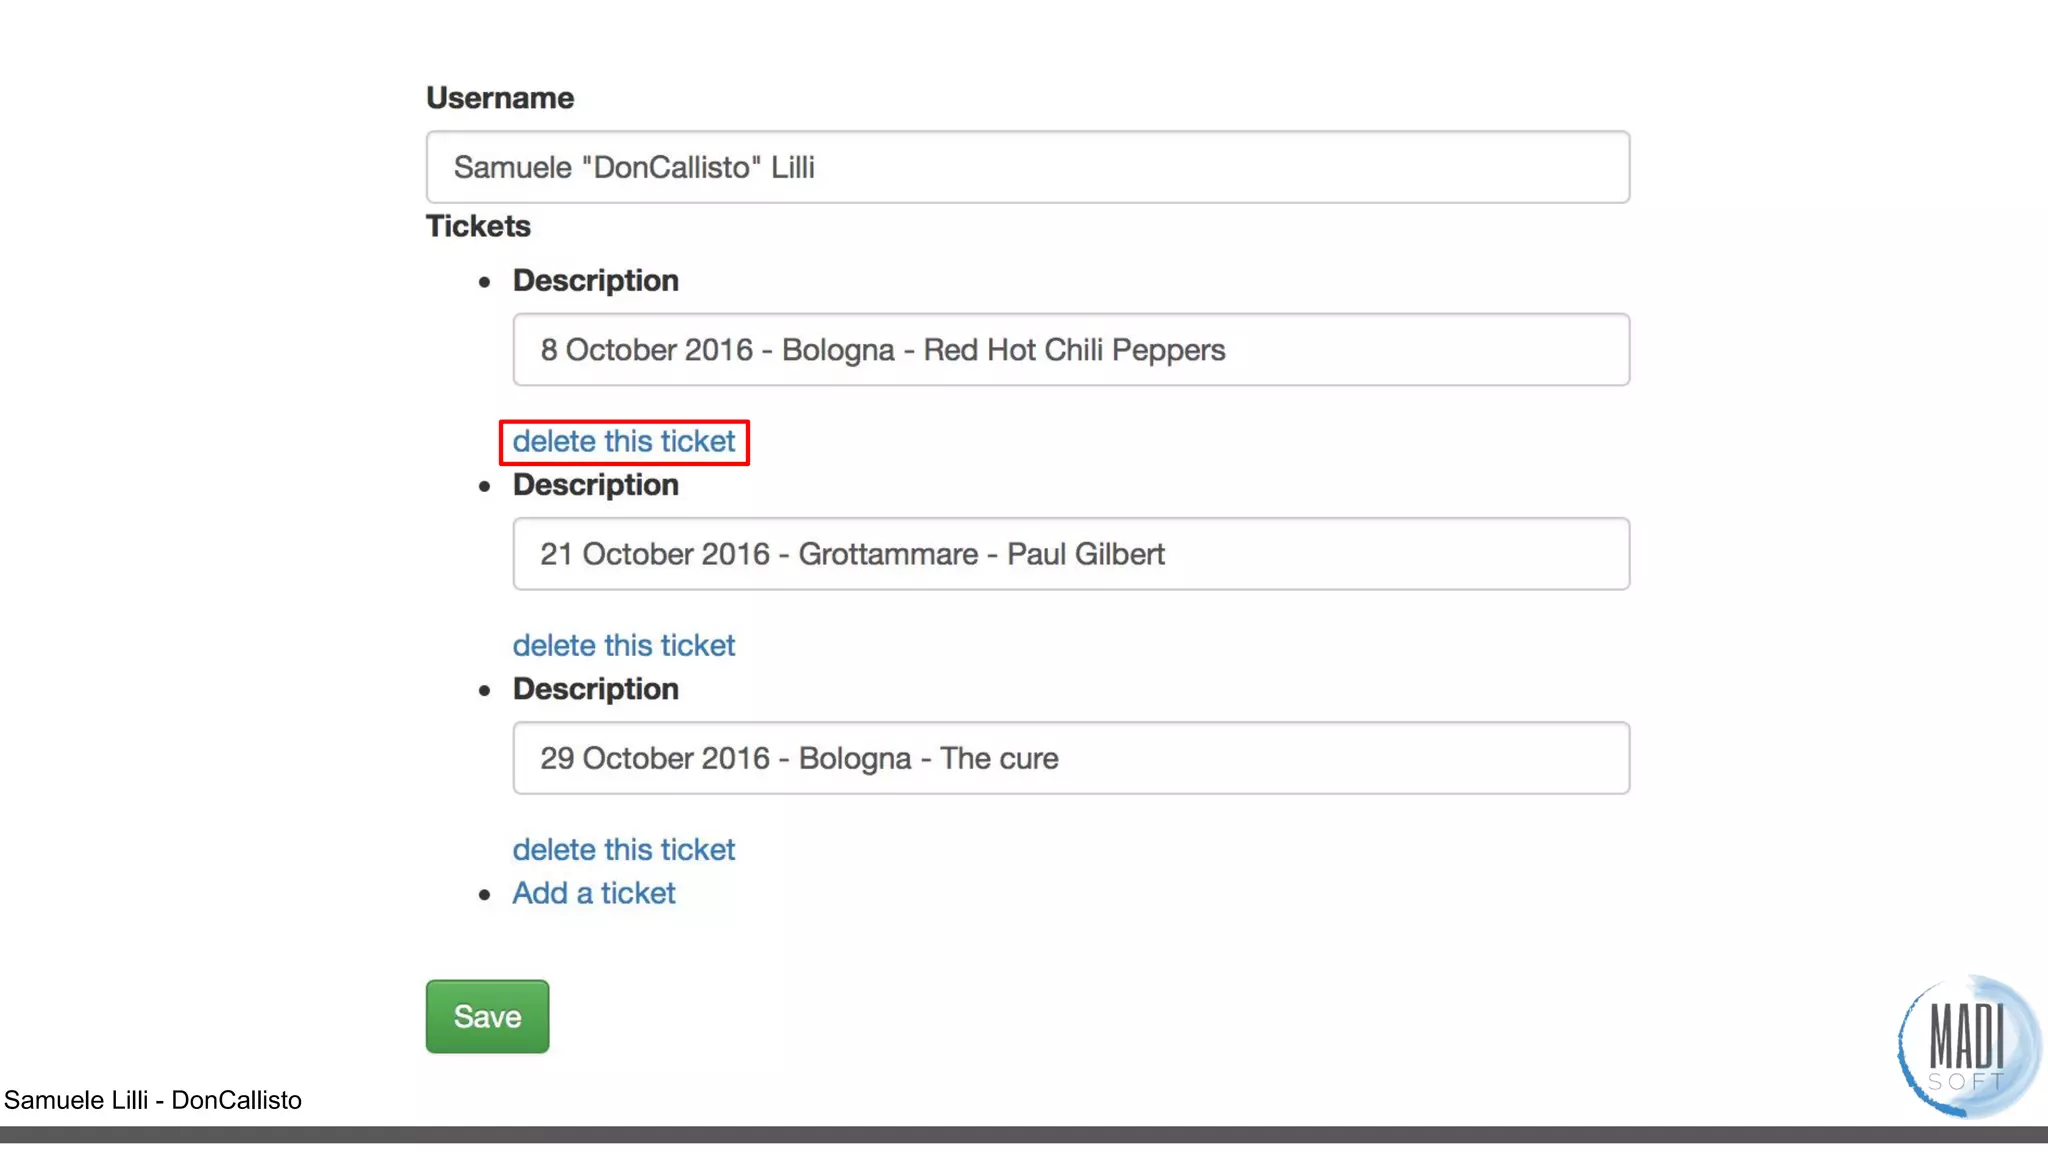
Task: Delete the 29 October Bologna ticket
Action: point(623,849)
